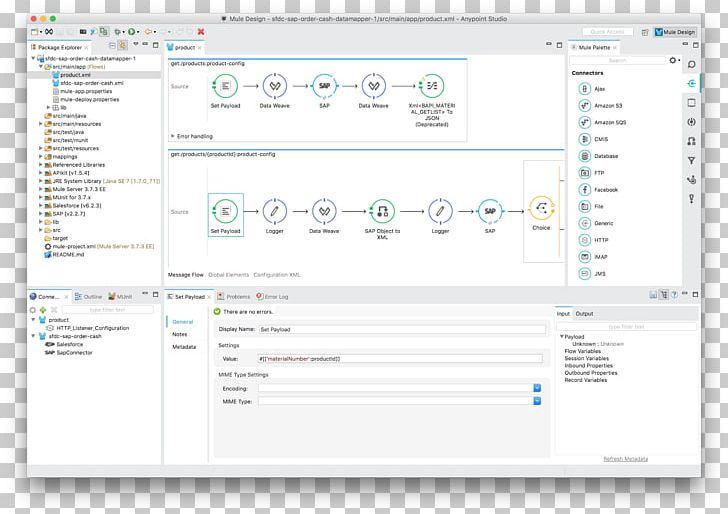728x514 pixels.
Task: Select Salesforce connection entry
Action: pos(64,345)
